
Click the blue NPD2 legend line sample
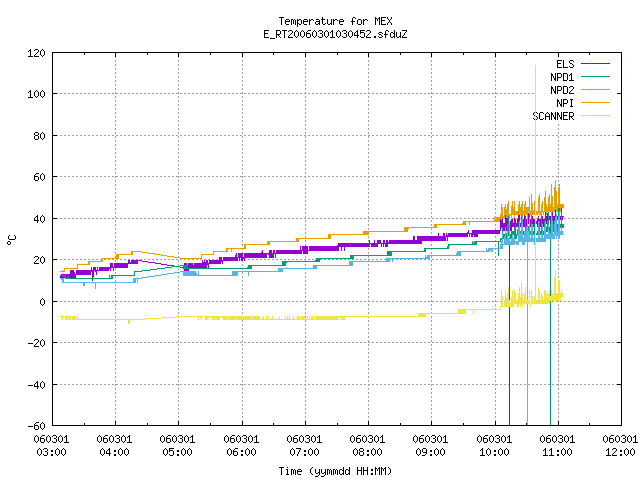595,90
